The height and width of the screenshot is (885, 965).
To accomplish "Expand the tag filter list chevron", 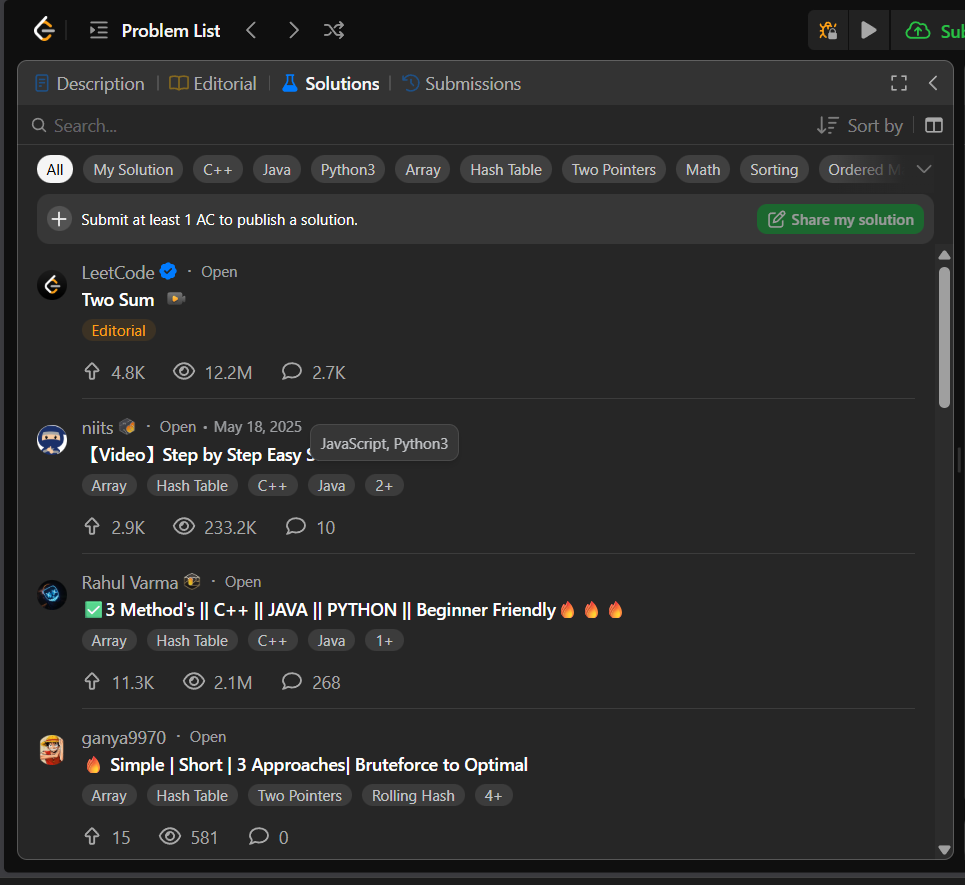I will (x=924, y=169).
